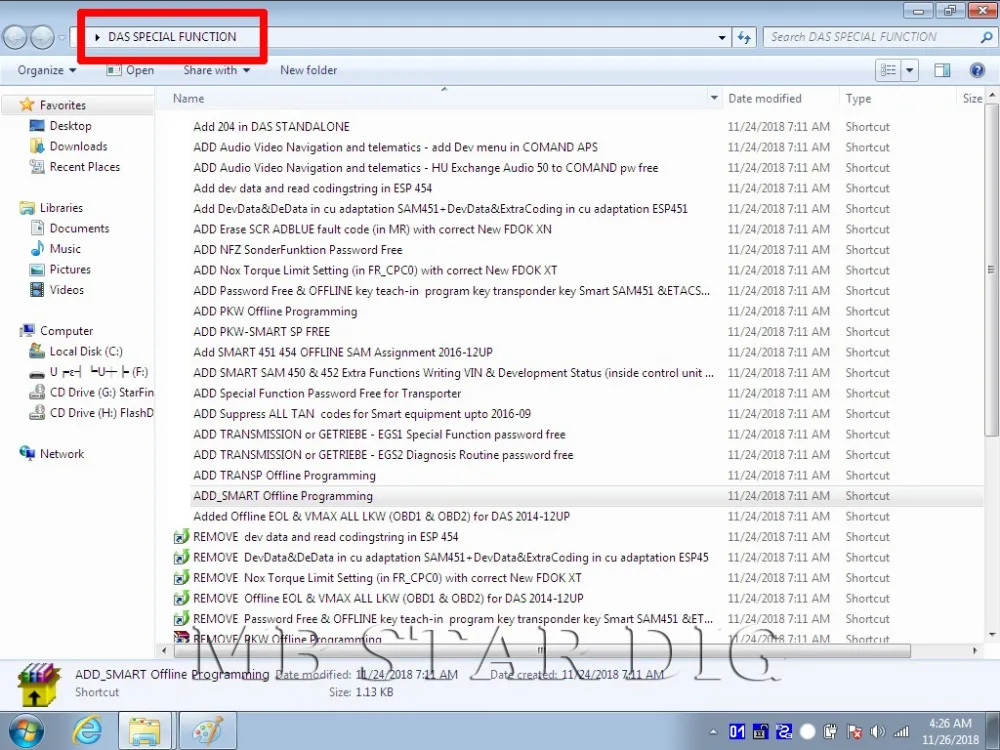This screenshot has width=1000, height=750.
Task: Open the Name column filter dropdown
Action: tap(714, 98)
